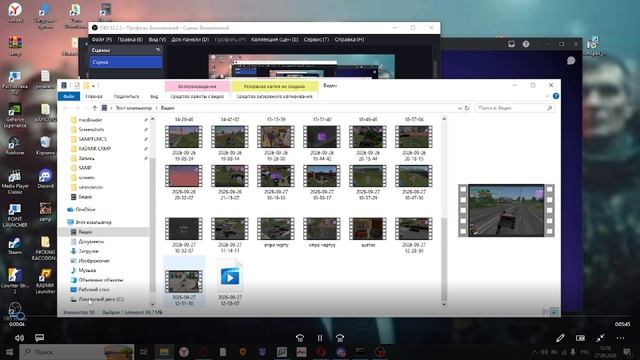Screen dimensions: 640x360
Task: Switch to large icons view via status bar
Action: (554, 312)
